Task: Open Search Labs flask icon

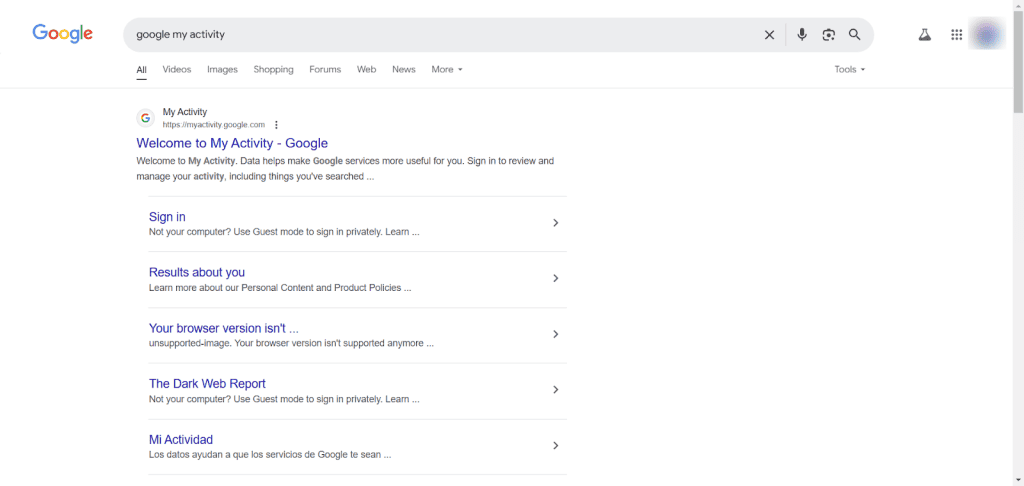Action: point(924,35)
